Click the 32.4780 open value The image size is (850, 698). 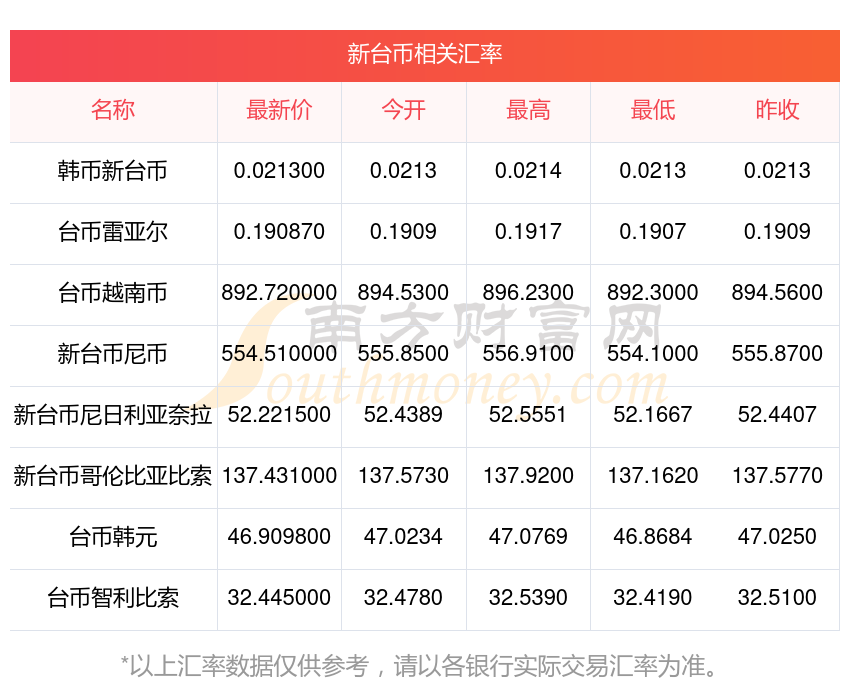tap(403, 598)
